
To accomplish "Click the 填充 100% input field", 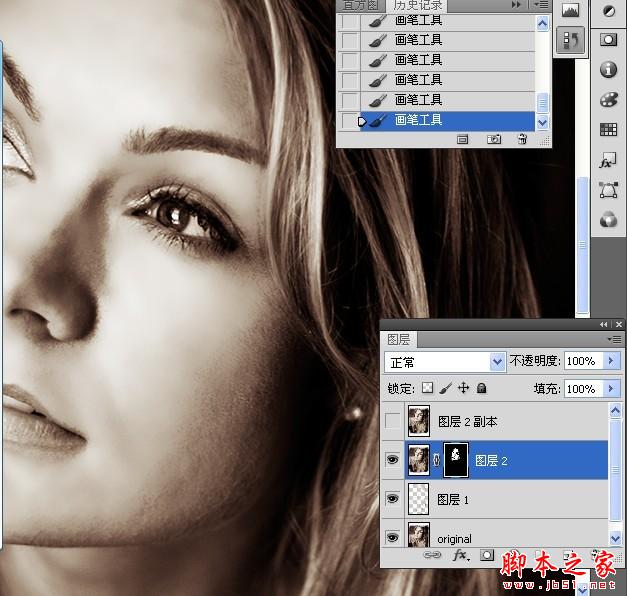I will pos(583,389).
